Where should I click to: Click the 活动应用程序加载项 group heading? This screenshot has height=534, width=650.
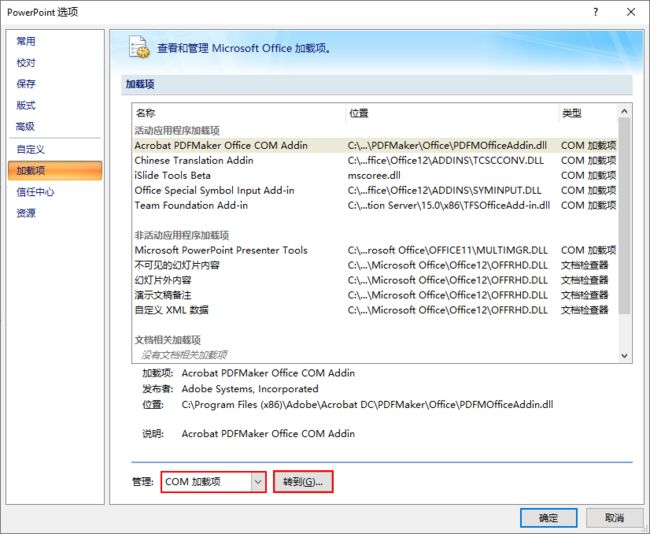177,131
